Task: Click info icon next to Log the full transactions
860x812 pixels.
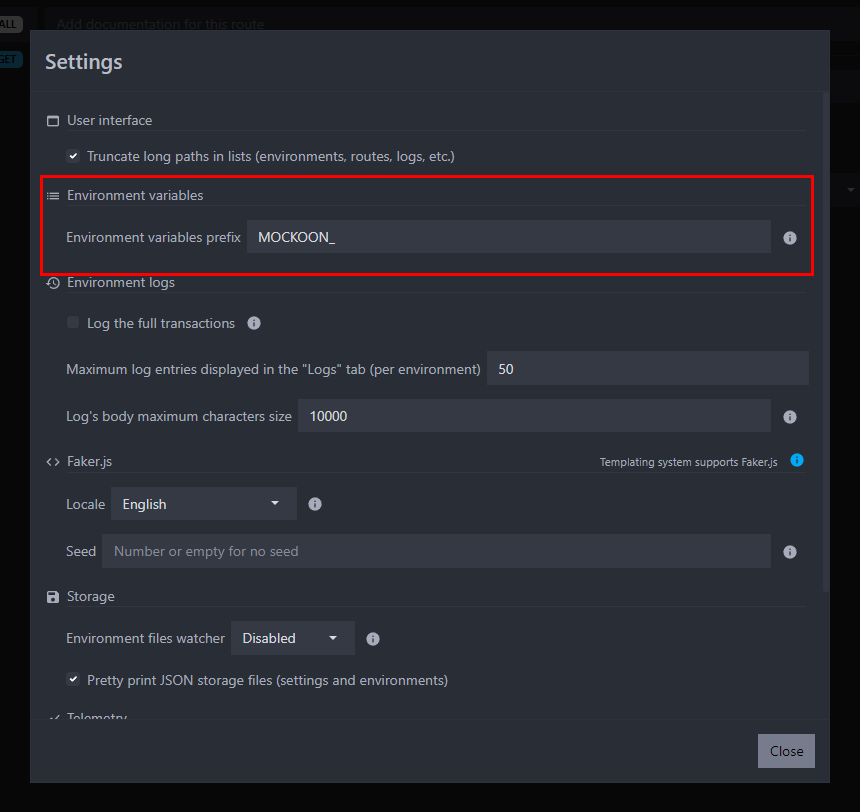Action: click(x=254, y=323)
